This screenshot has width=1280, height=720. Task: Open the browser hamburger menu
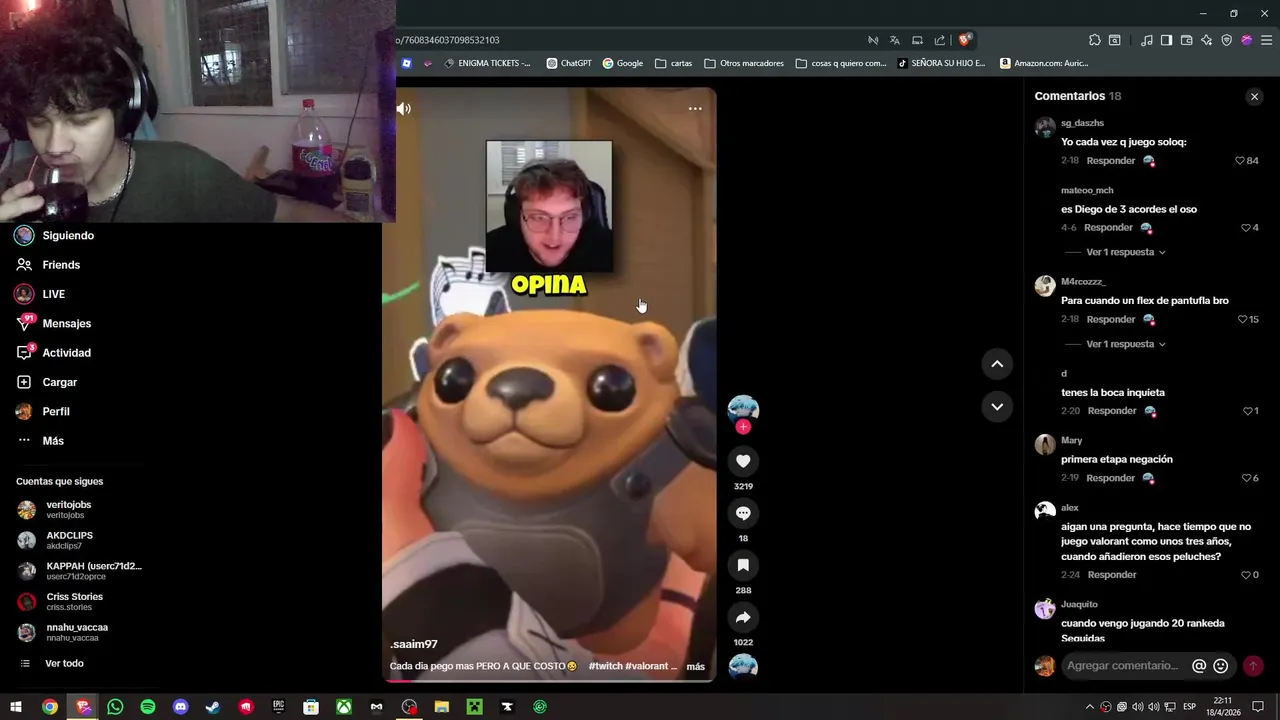1267,40
